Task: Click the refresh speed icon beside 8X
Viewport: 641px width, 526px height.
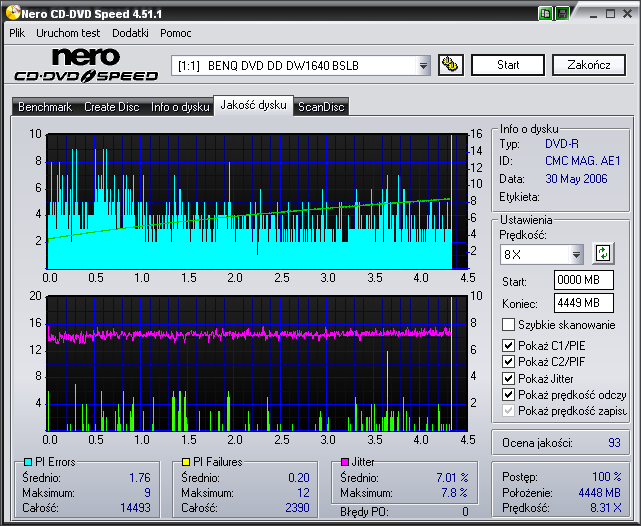Action: click(603, 253)
